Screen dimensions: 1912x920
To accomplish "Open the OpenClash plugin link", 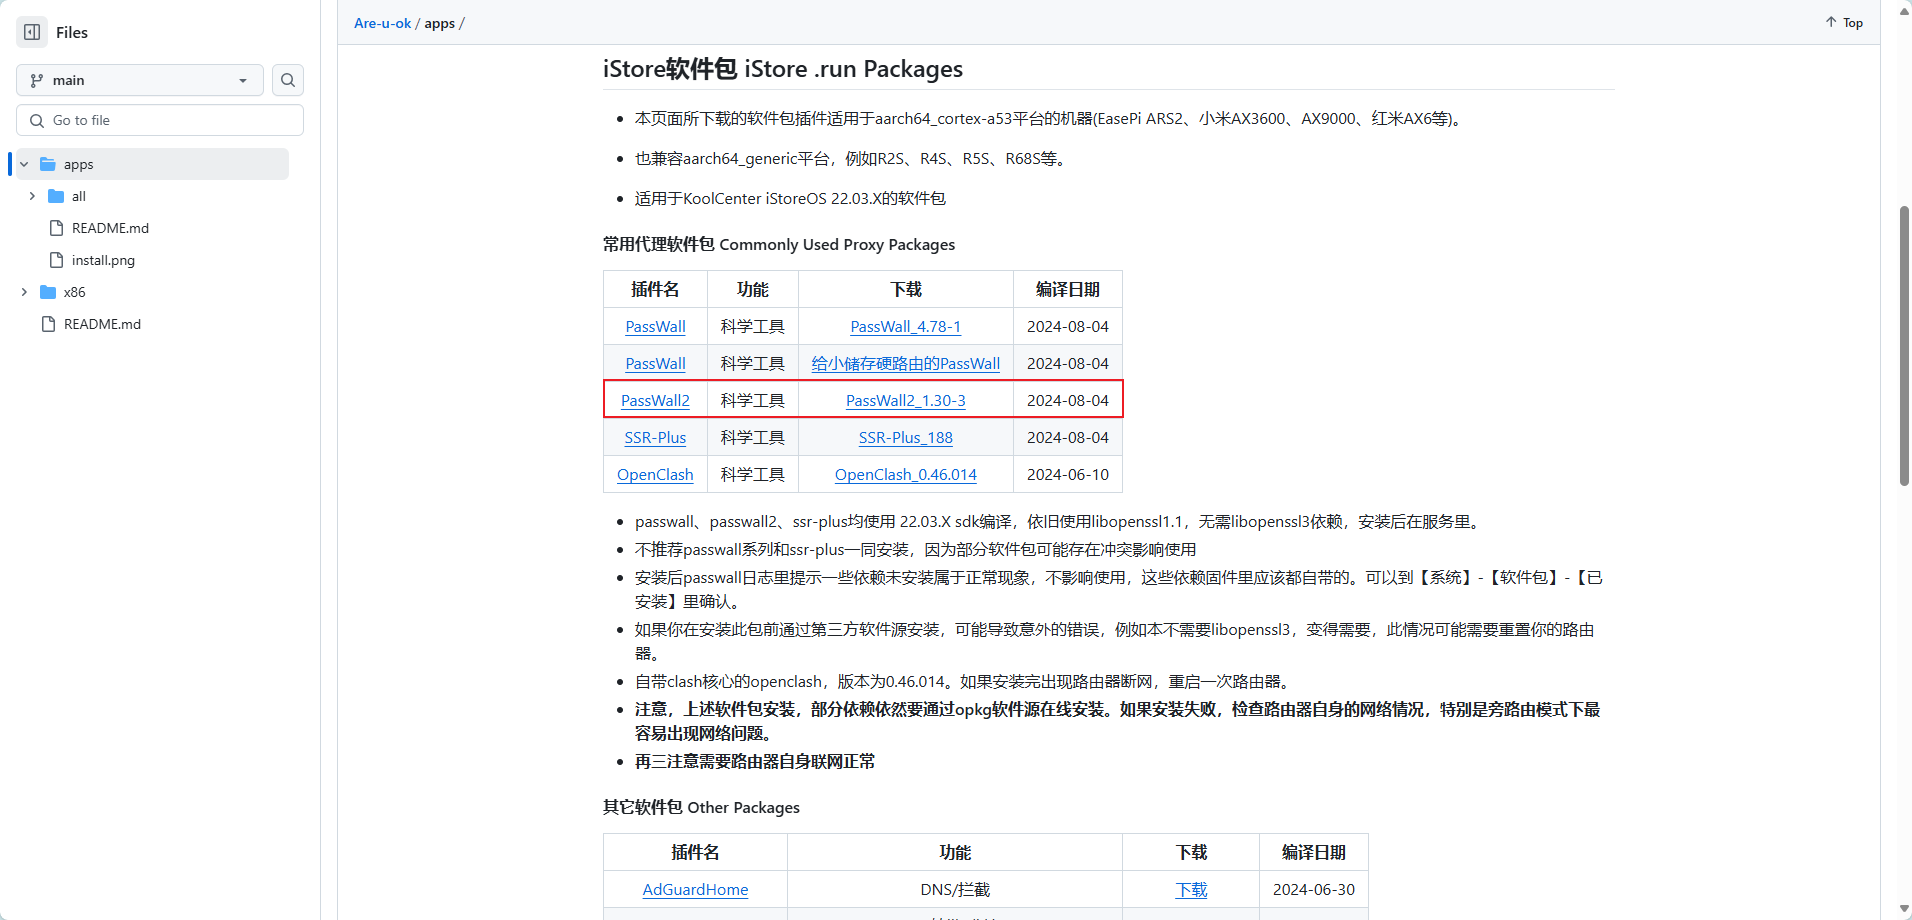I will [654, 474].
